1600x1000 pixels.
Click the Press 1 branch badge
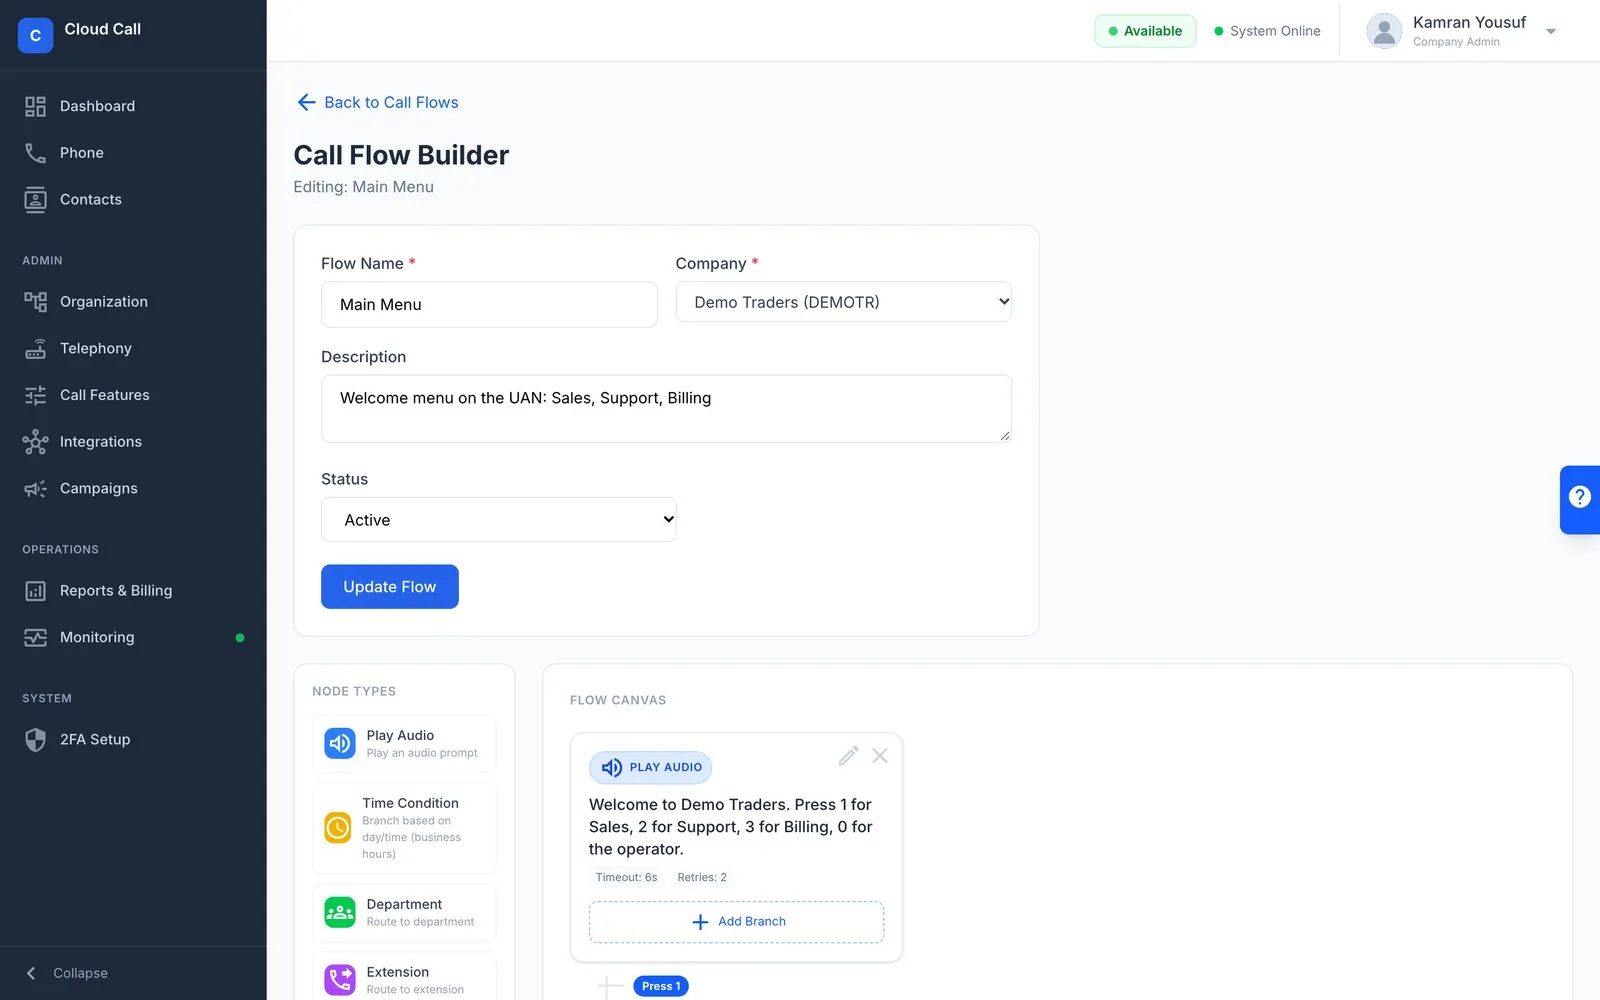(x=661, y=986)
